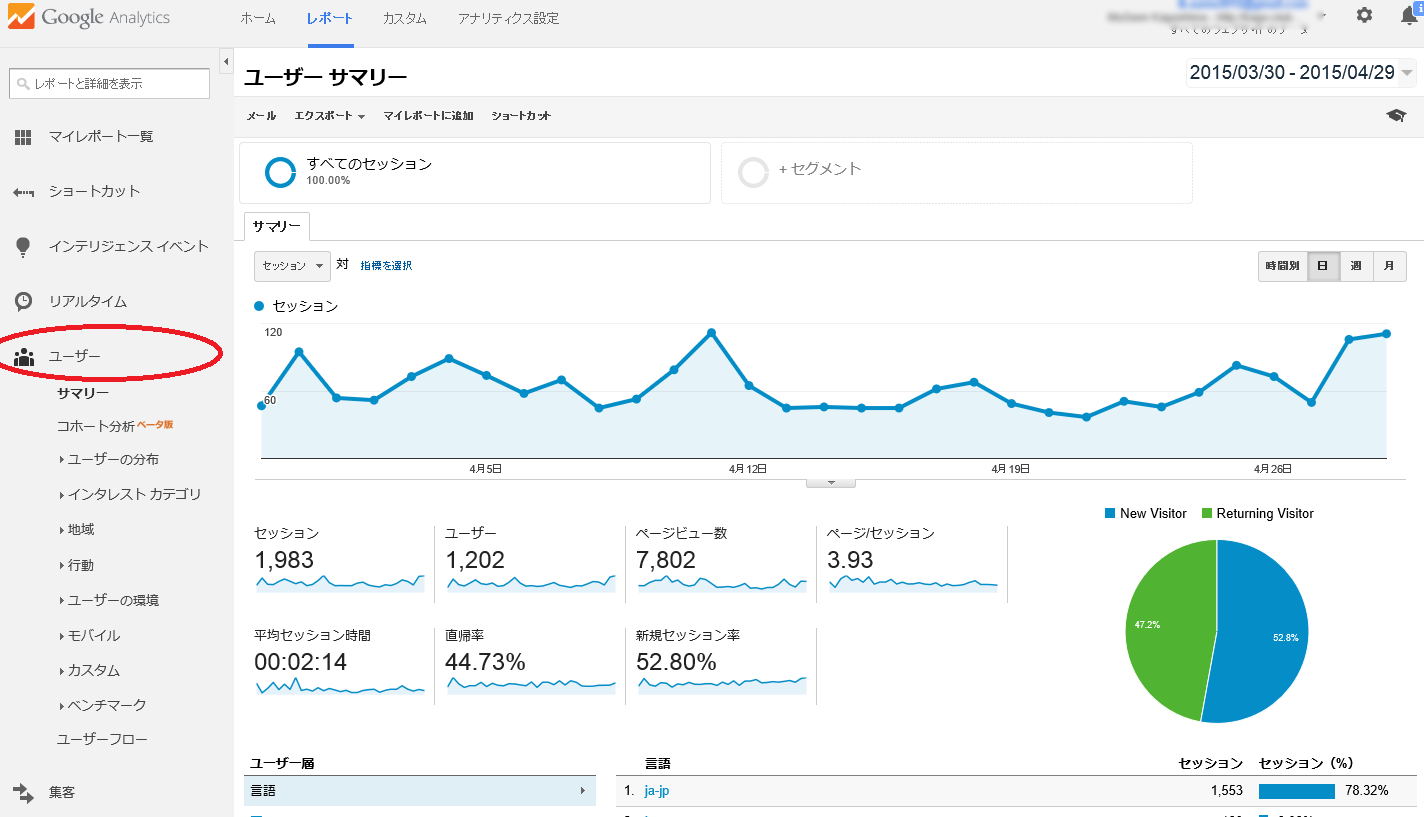This screenshot has height=817, width=1424.
Task: Open インテリジェンス イベント lightbulb icon
Action: (x=23, y=247)
